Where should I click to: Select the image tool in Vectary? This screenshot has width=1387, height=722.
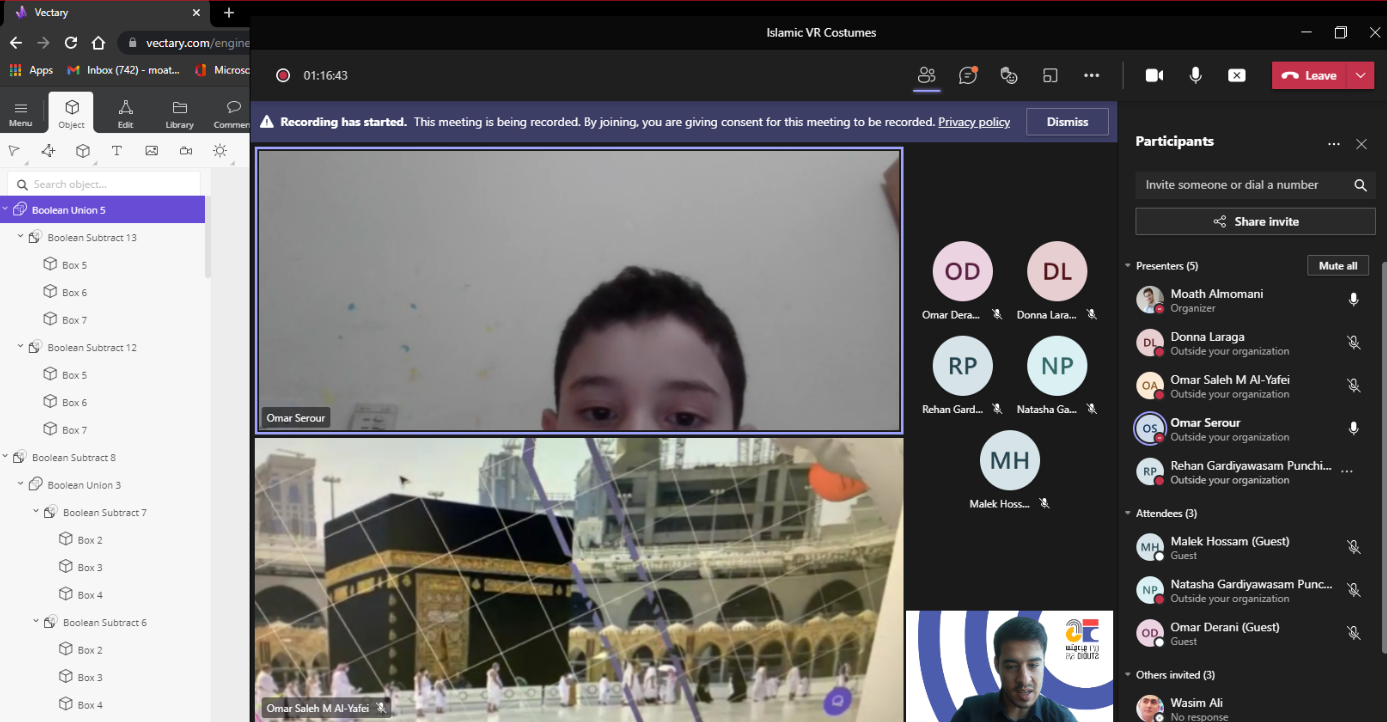point(152,151)
